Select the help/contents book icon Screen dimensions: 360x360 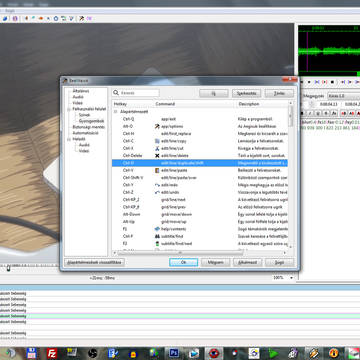[157, 229]
